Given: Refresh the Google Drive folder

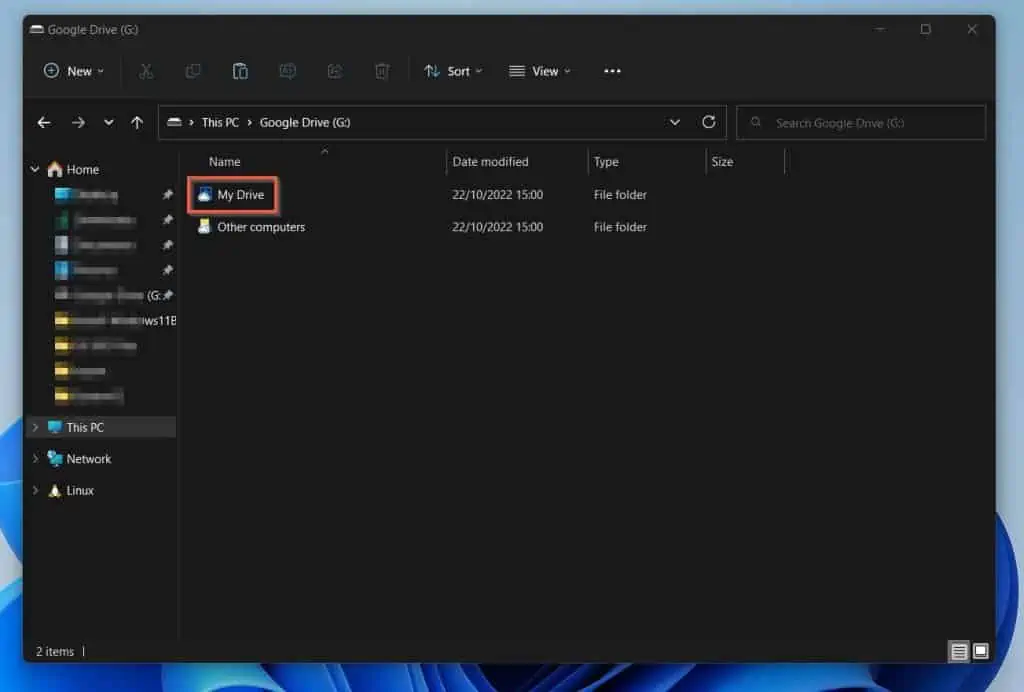Looking at the screenshot, I should click(709, 122).
